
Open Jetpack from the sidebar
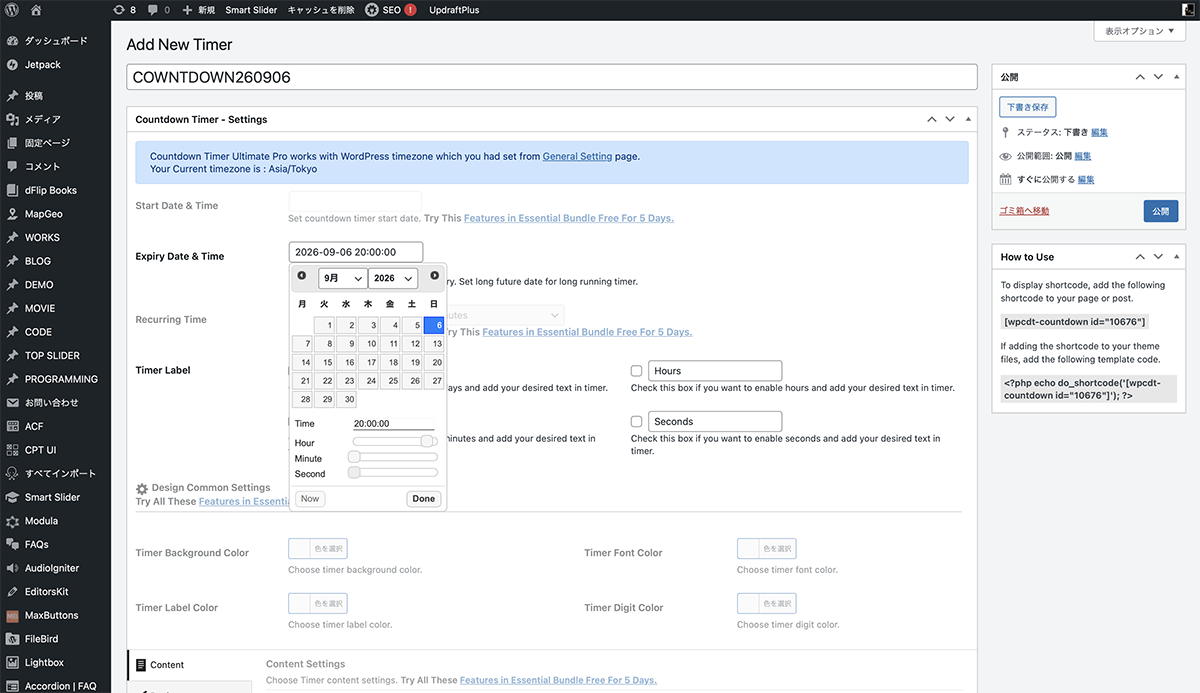click(x=42, y=65)
